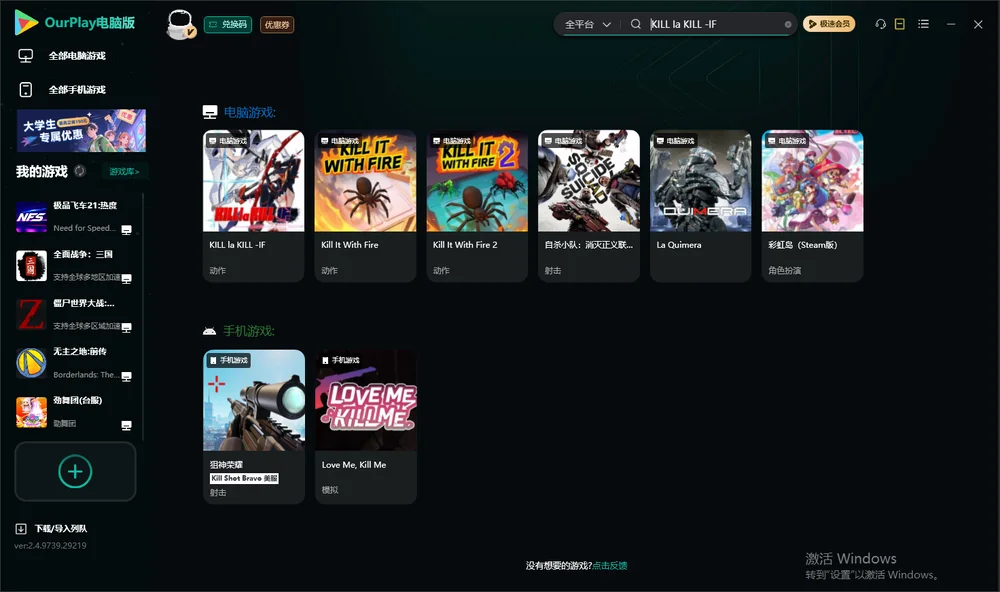Expand the 全平台 platform dropdown
Screen dimensions: 1000x592
tap(587, 24)
